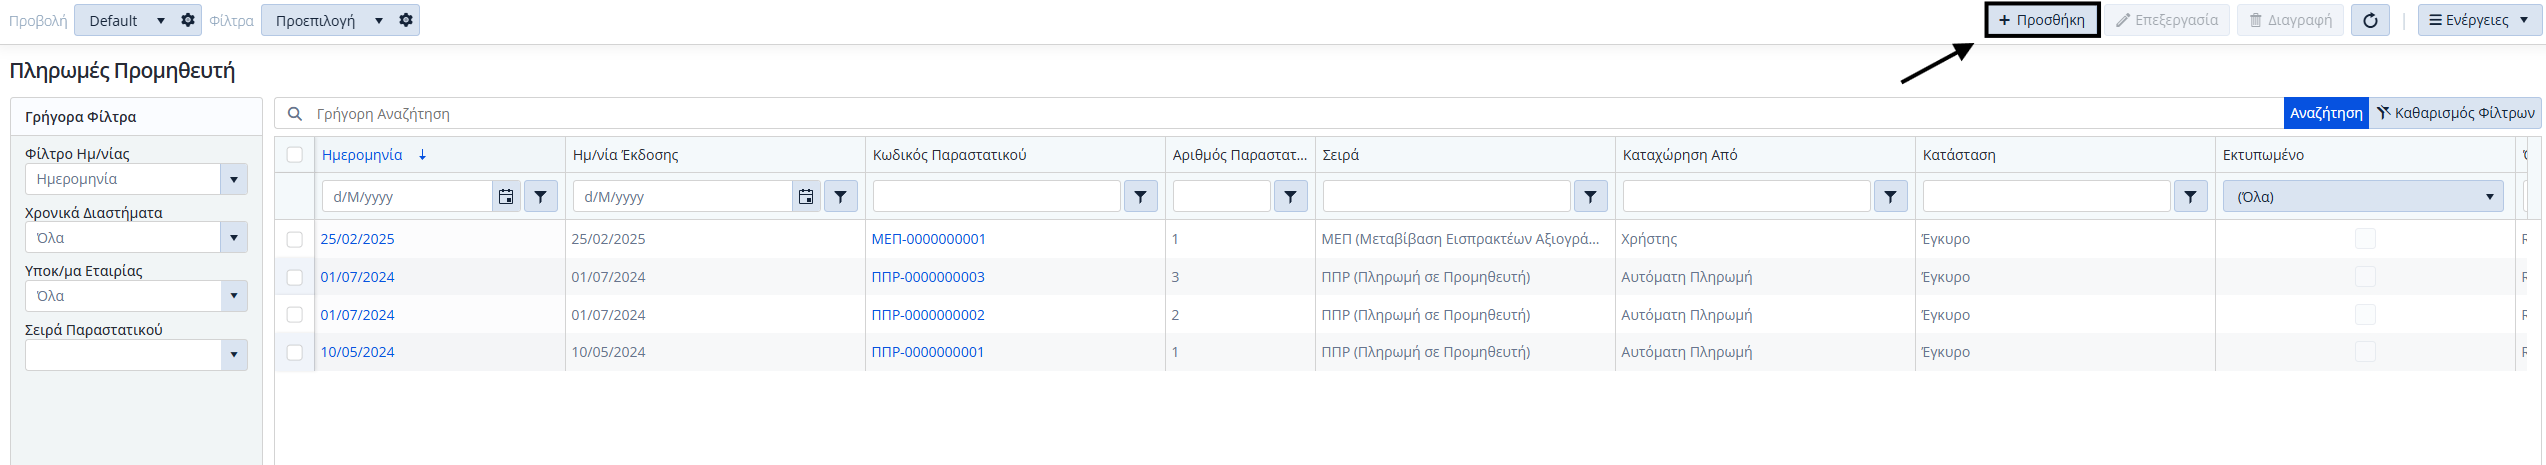Sort by Εκτυπωμένο column header

coord(2263,155)
